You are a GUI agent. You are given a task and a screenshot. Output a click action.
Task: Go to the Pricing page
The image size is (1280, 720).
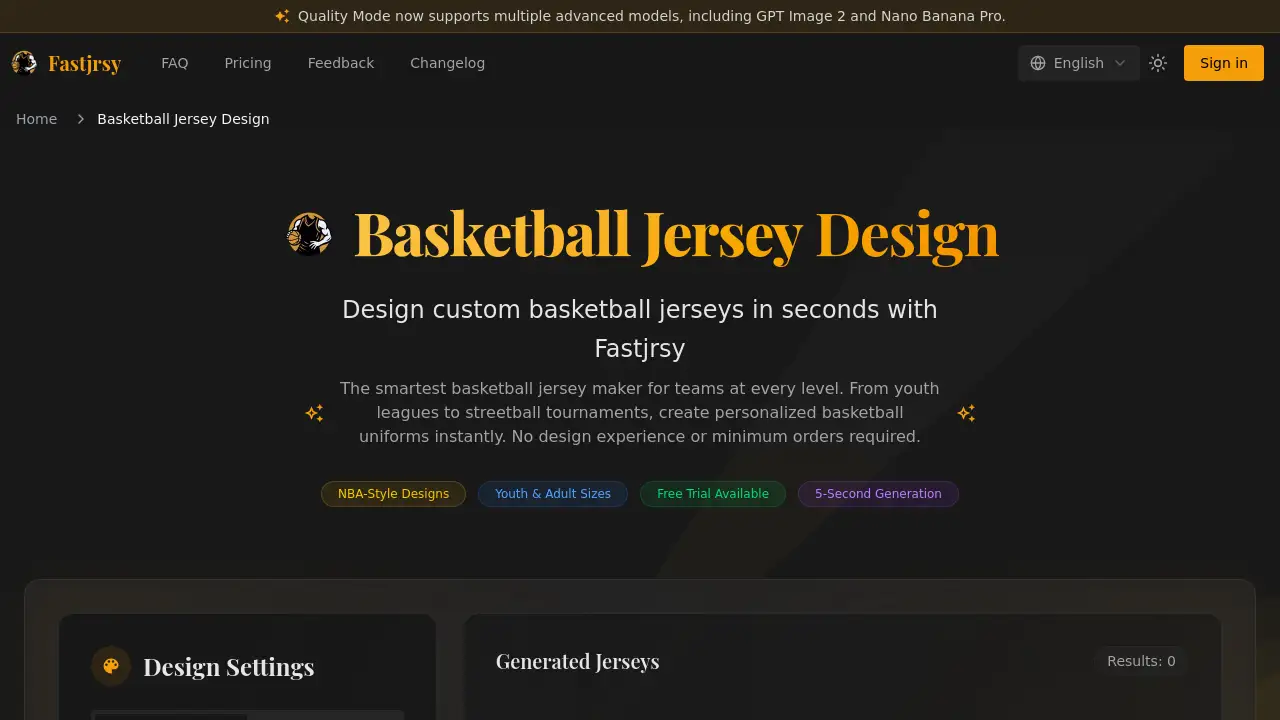(248, 63)
